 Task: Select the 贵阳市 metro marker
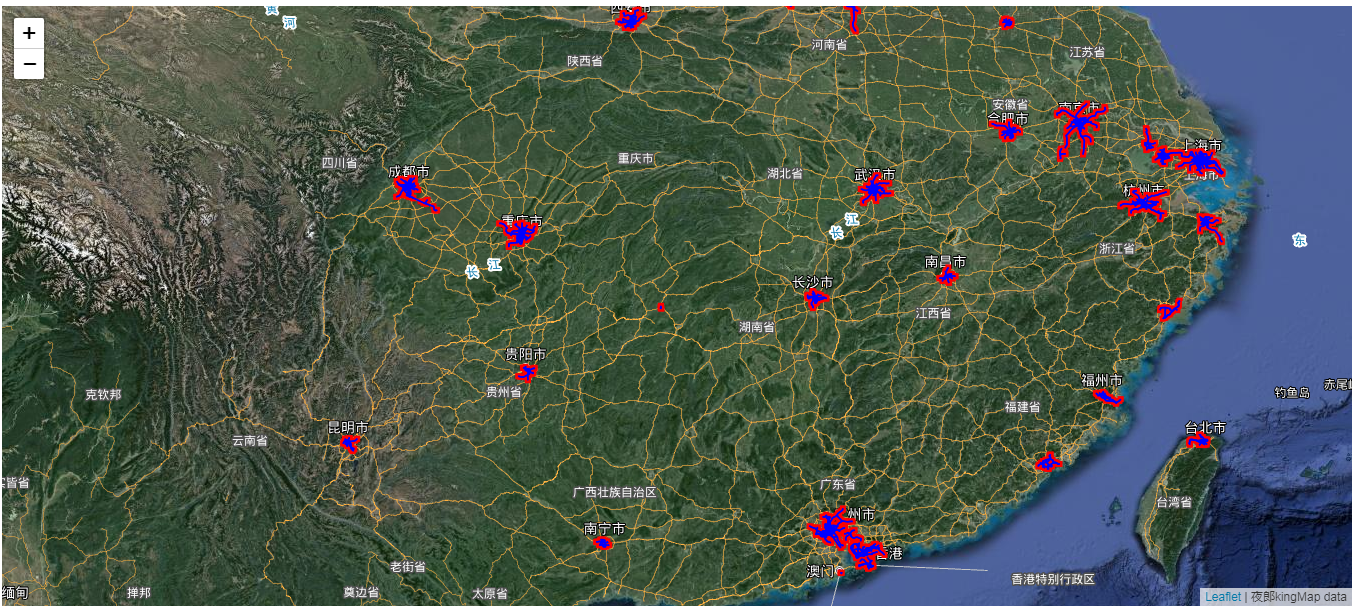coord(526,371)
